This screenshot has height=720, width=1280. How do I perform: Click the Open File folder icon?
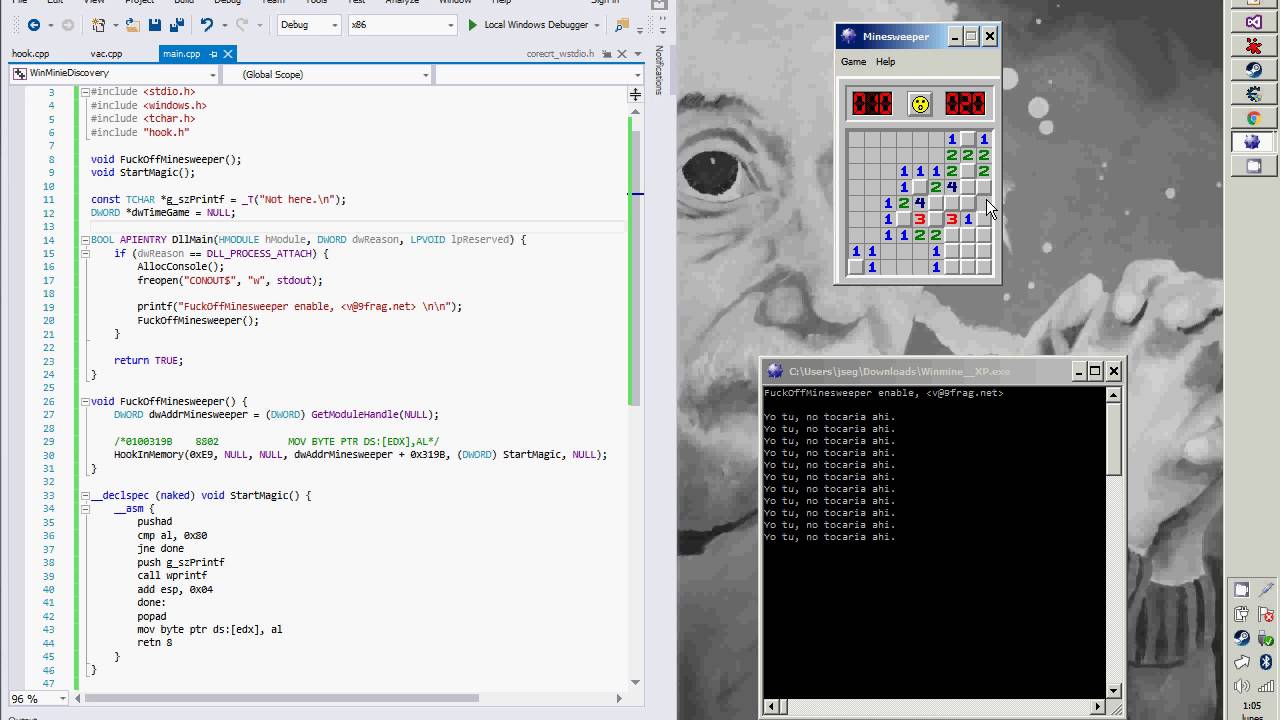132,25
